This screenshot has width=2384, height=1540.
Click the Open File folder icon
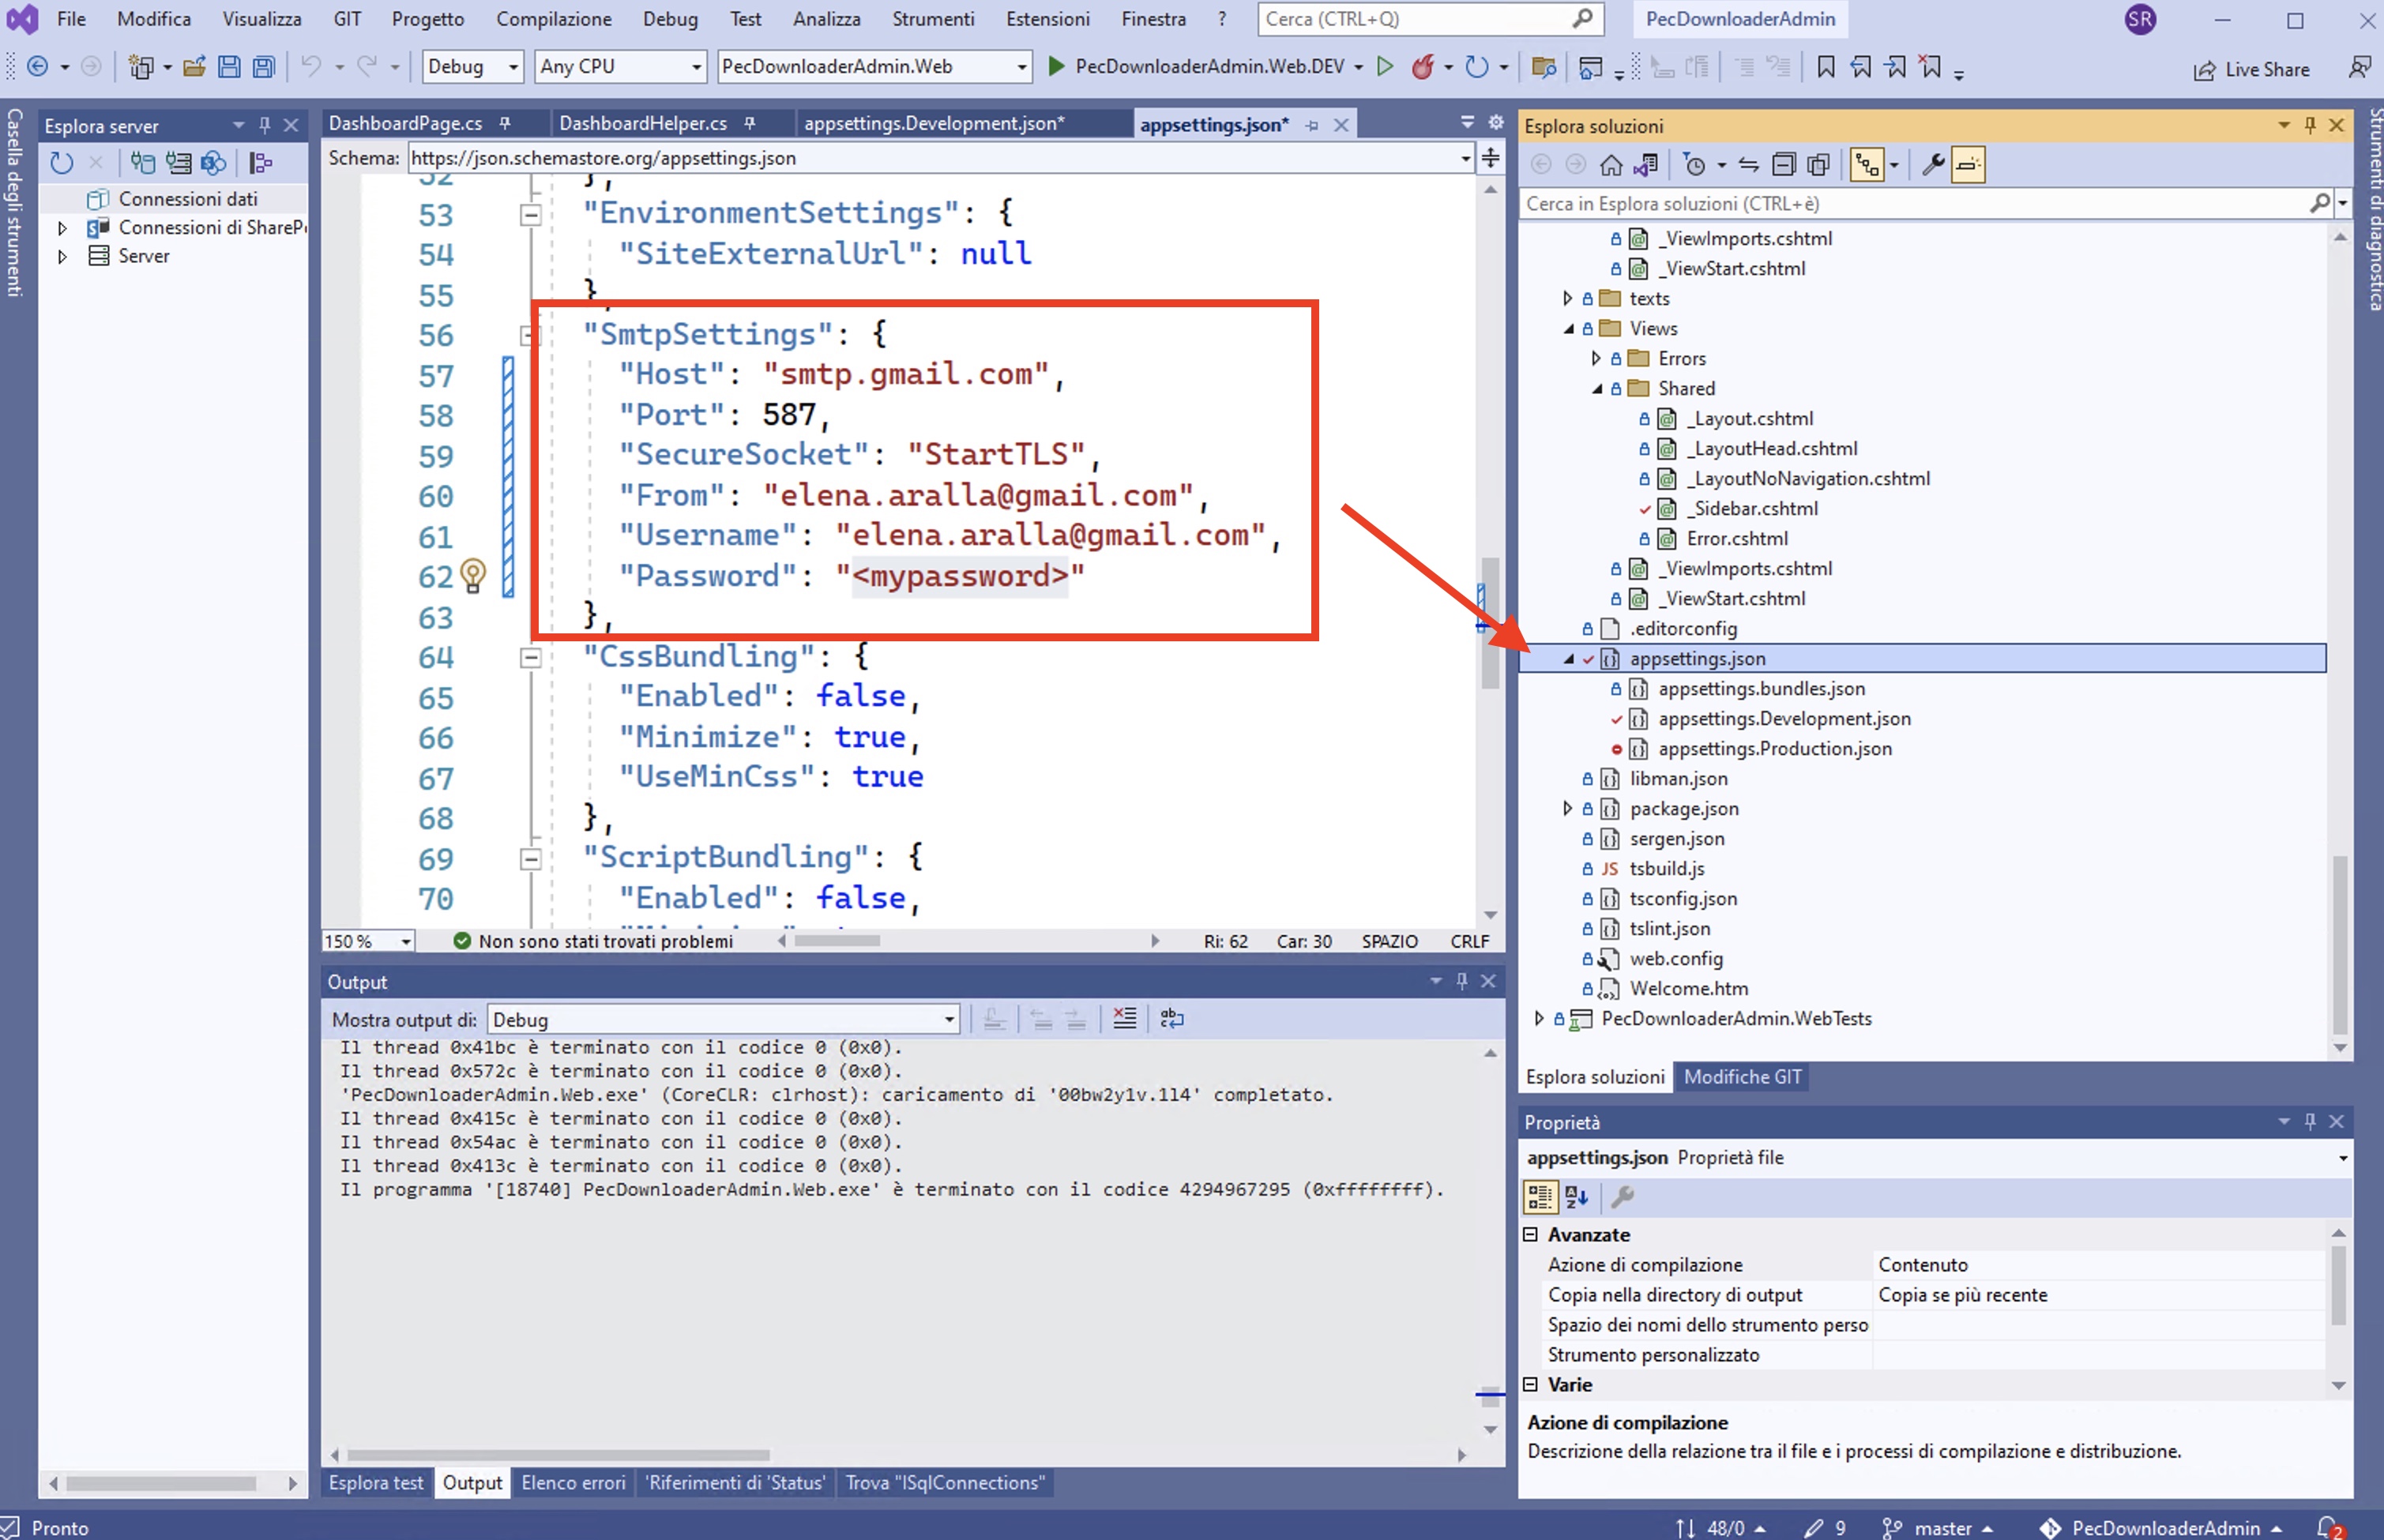click(194, 67)
